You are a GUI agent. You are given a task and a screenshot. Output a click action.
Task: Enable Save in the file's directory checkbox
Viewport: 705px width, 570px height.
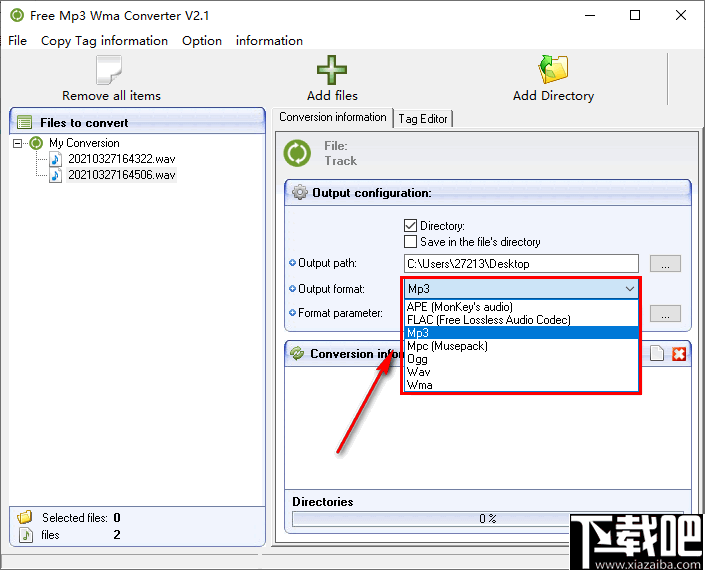410,242
